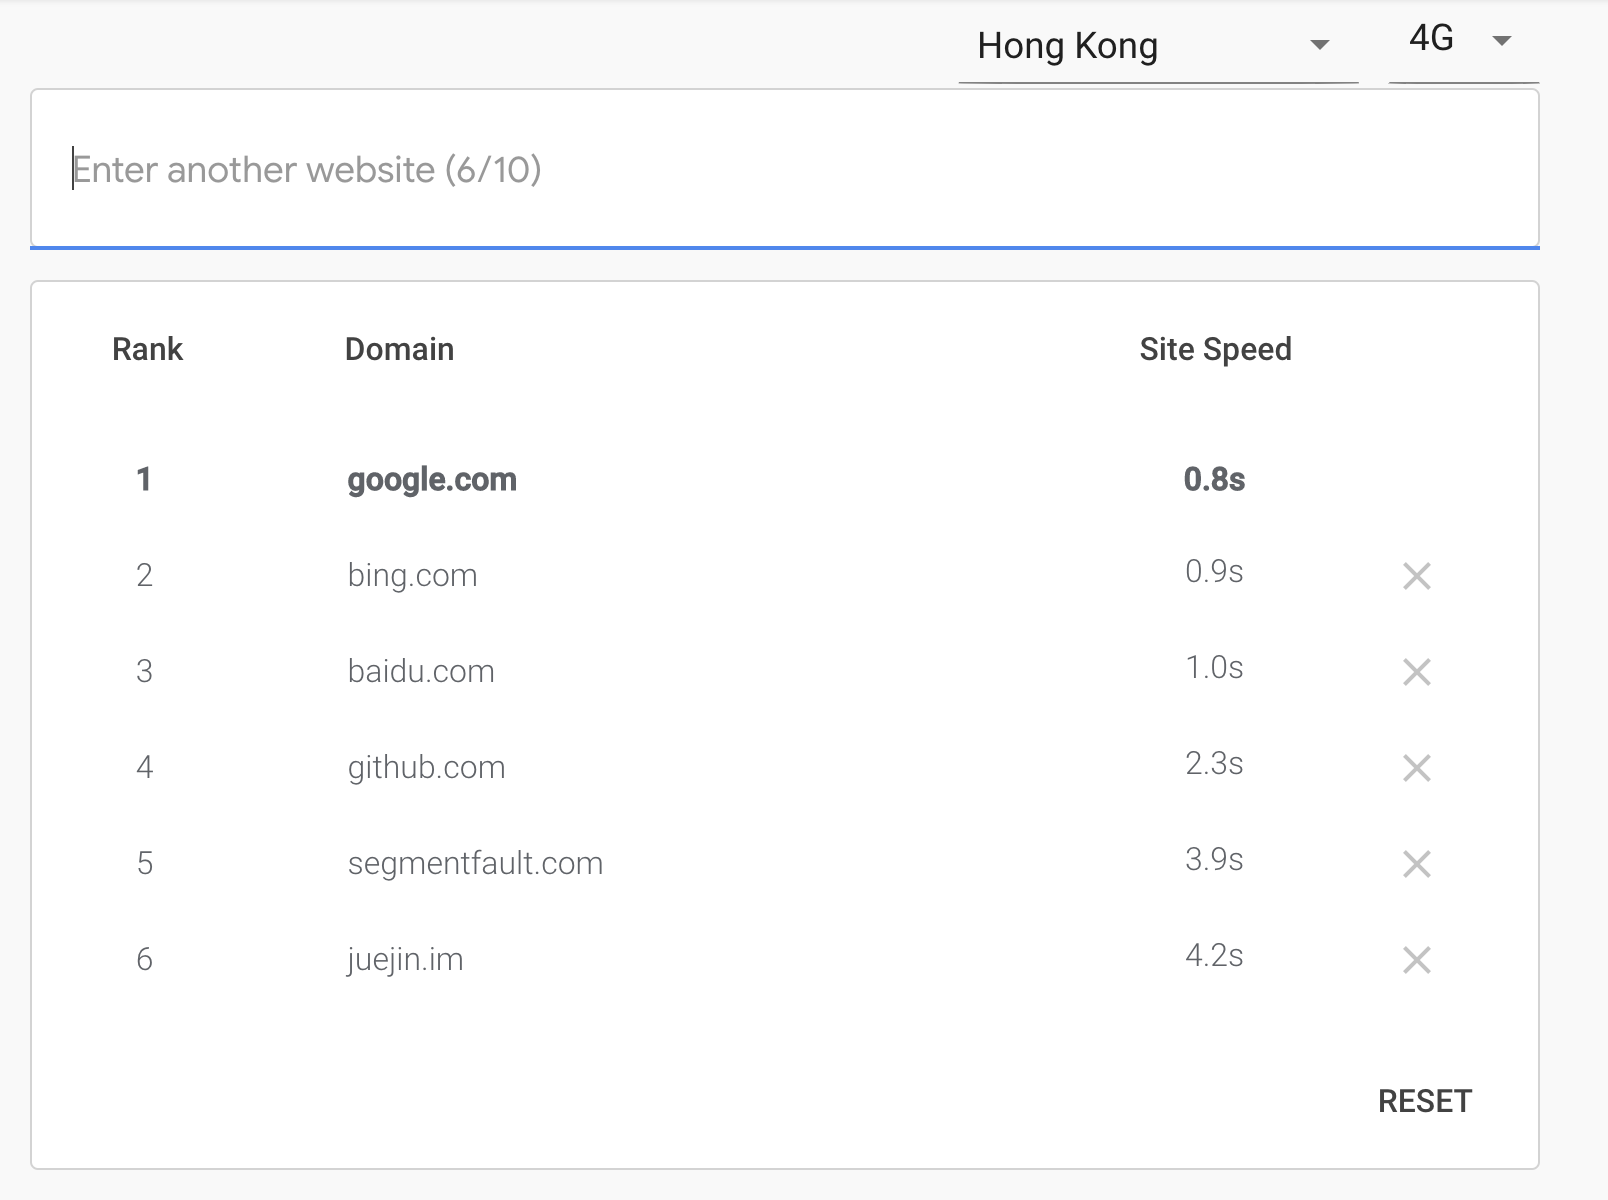The height and width of the screenshot is (1200, 1608).
Task: Click the 4.2s speed value
Action: tap(1214, 955)
